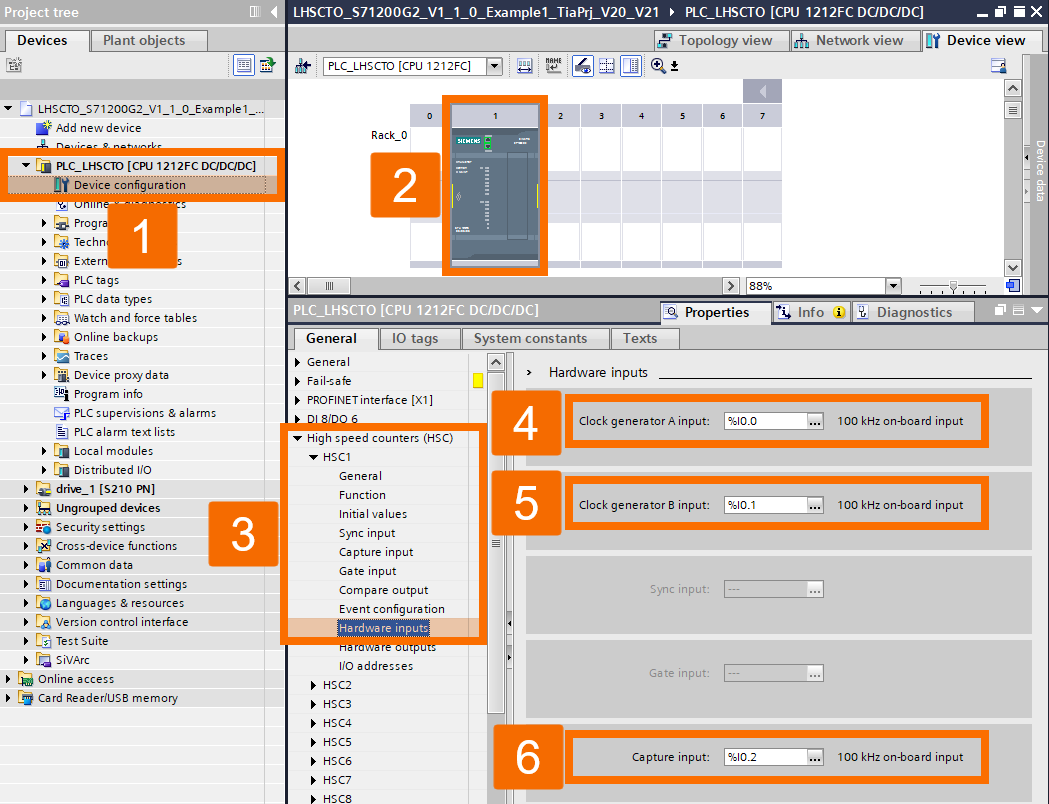Screen dimensions: 1049x804
Task: Select the CPU module in rack slot 1
Action: [x=495, y=194]
